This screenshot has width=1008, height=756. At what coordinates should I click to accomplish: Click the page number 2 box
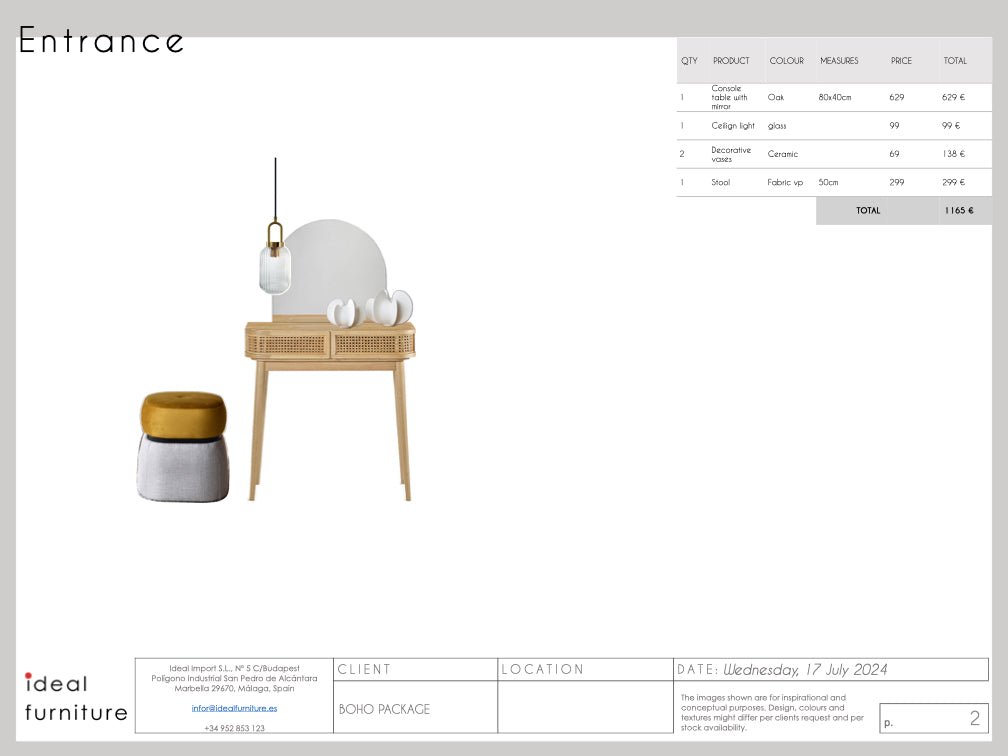pos(933,718)
